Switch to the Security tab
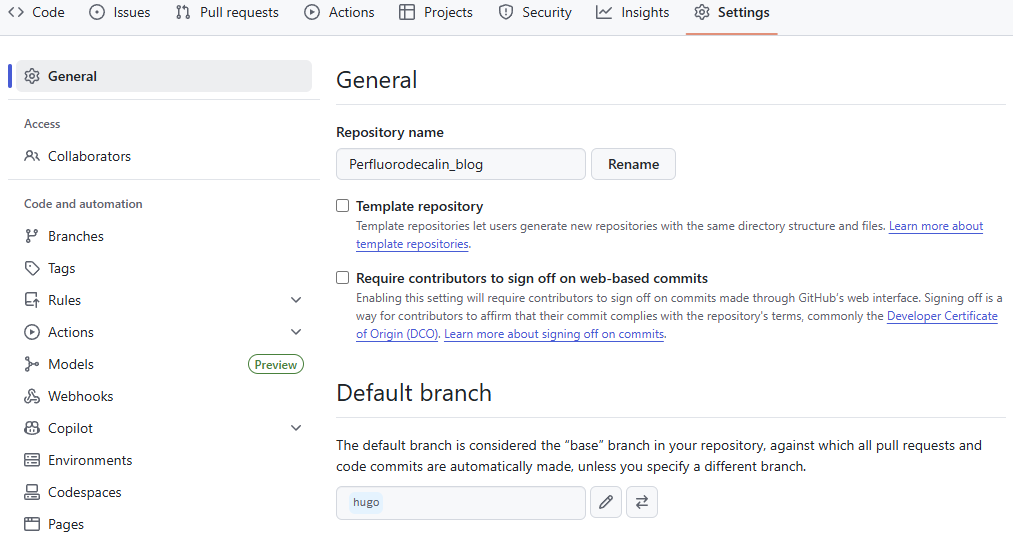The width and height of the screenshot is (1013, 546). click(535, 12)
